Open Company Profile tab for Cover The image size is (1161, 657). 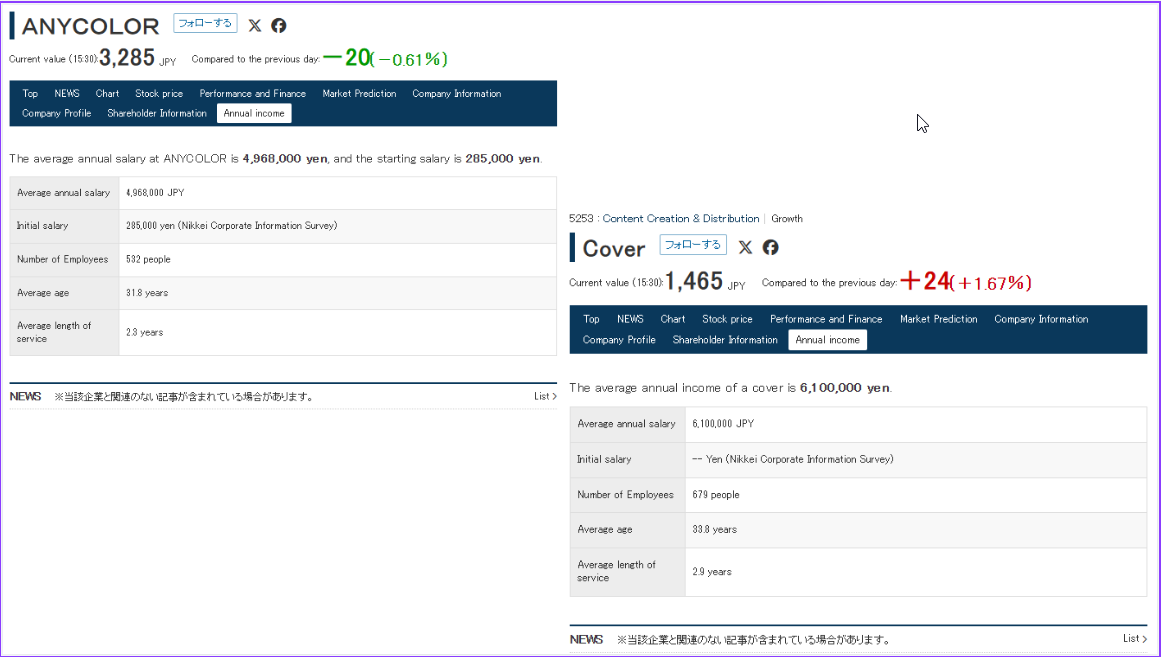(619, 340)
